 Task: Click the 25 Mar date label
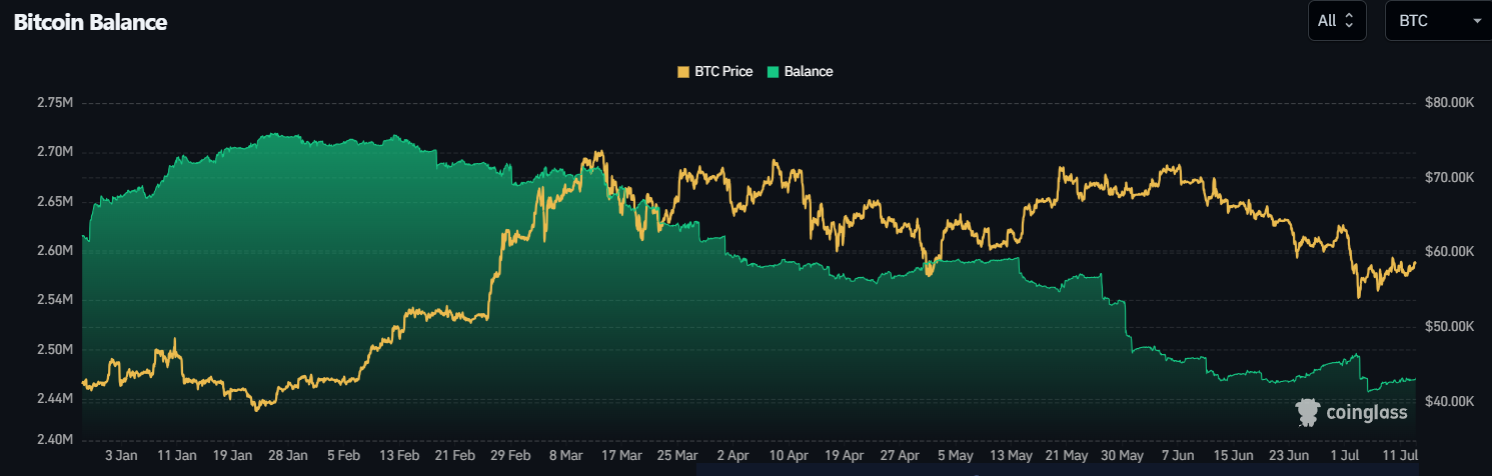[677, 455]
